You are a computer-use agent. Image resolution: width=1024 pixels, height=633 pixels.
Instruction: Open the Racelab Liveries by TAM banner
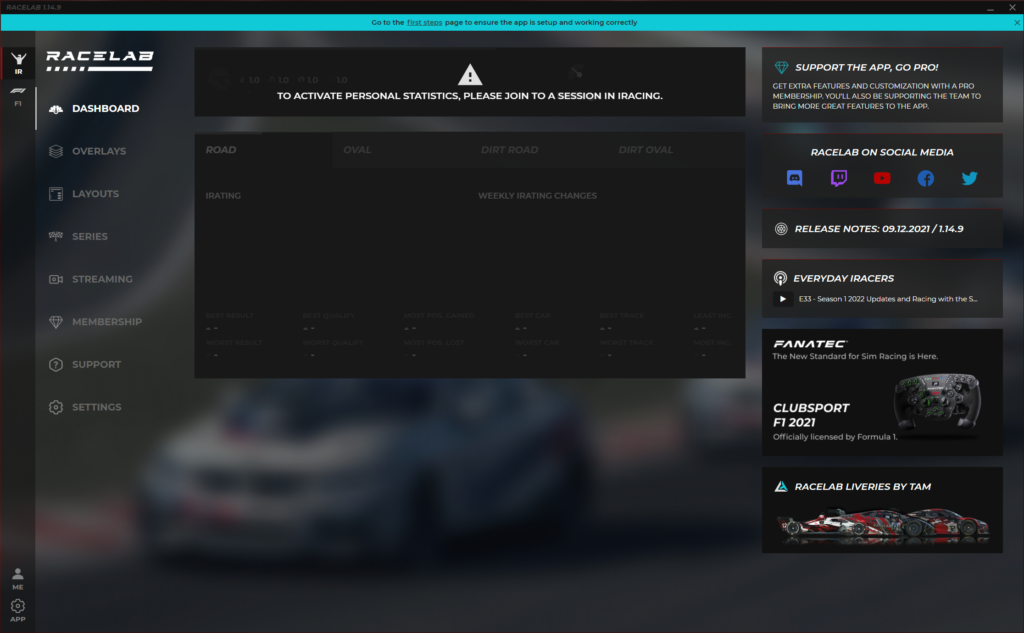(x=882, y=510)
